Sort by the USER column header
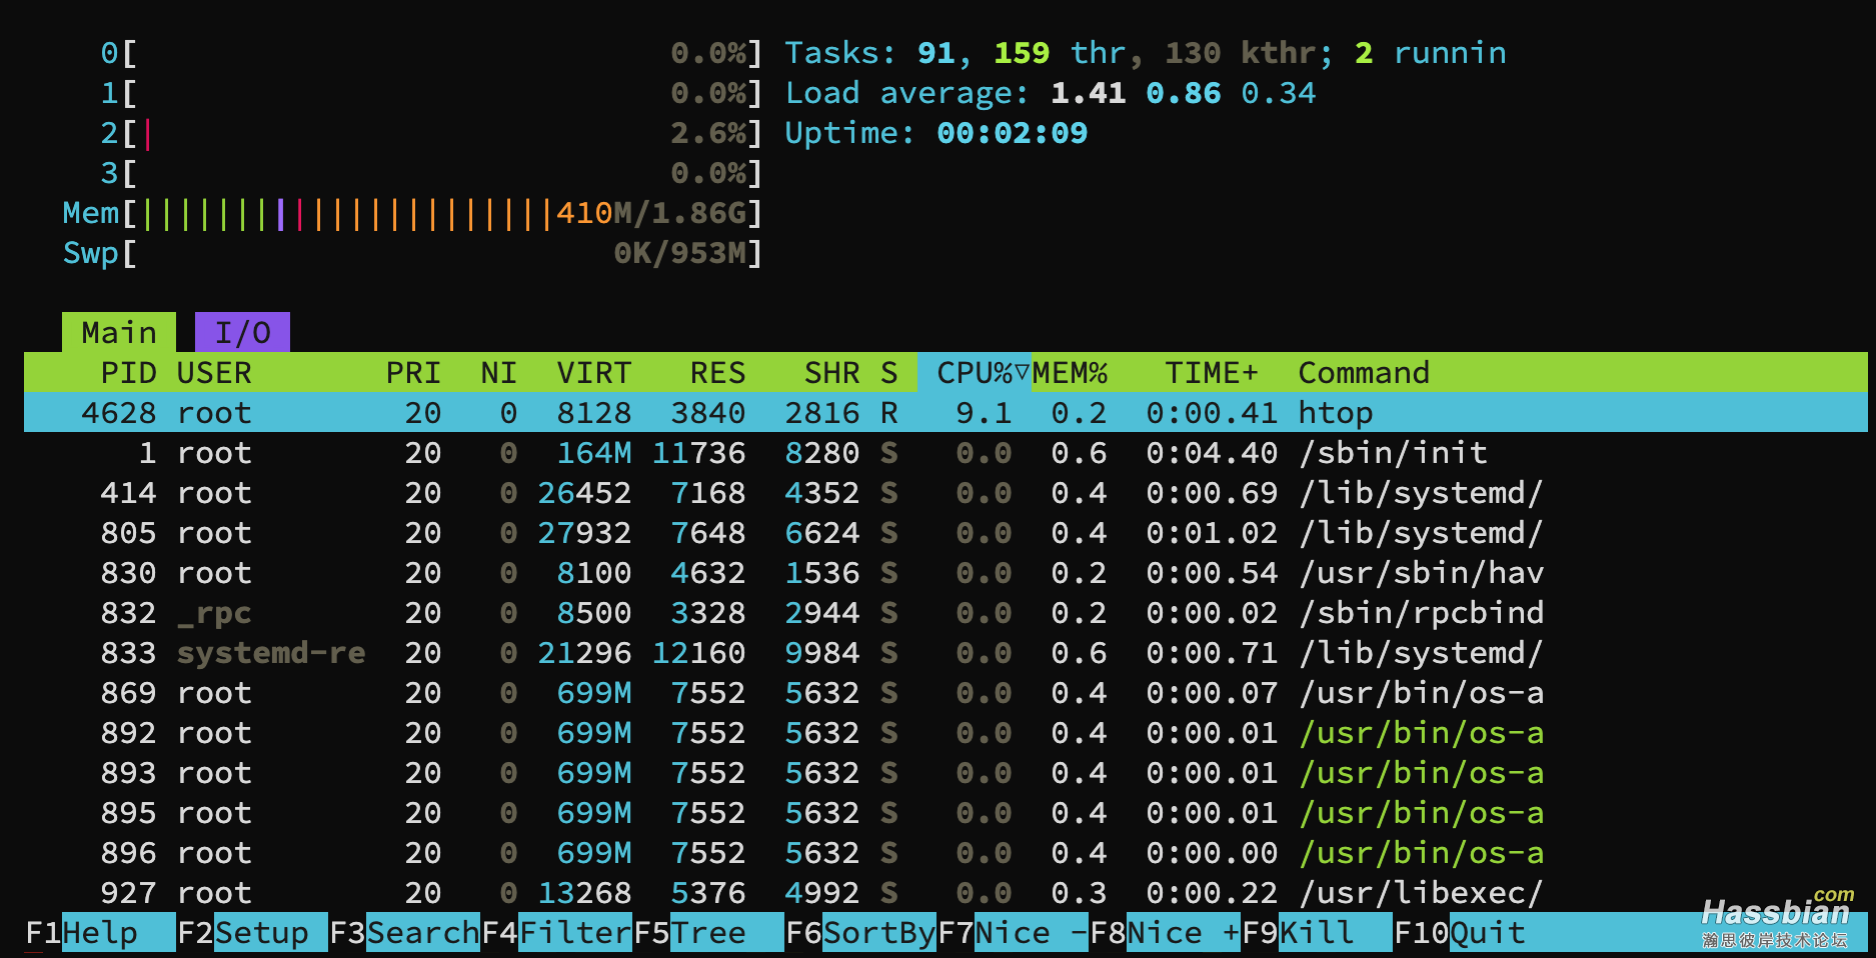The image size is (1876, 958). tap(214, 372)
